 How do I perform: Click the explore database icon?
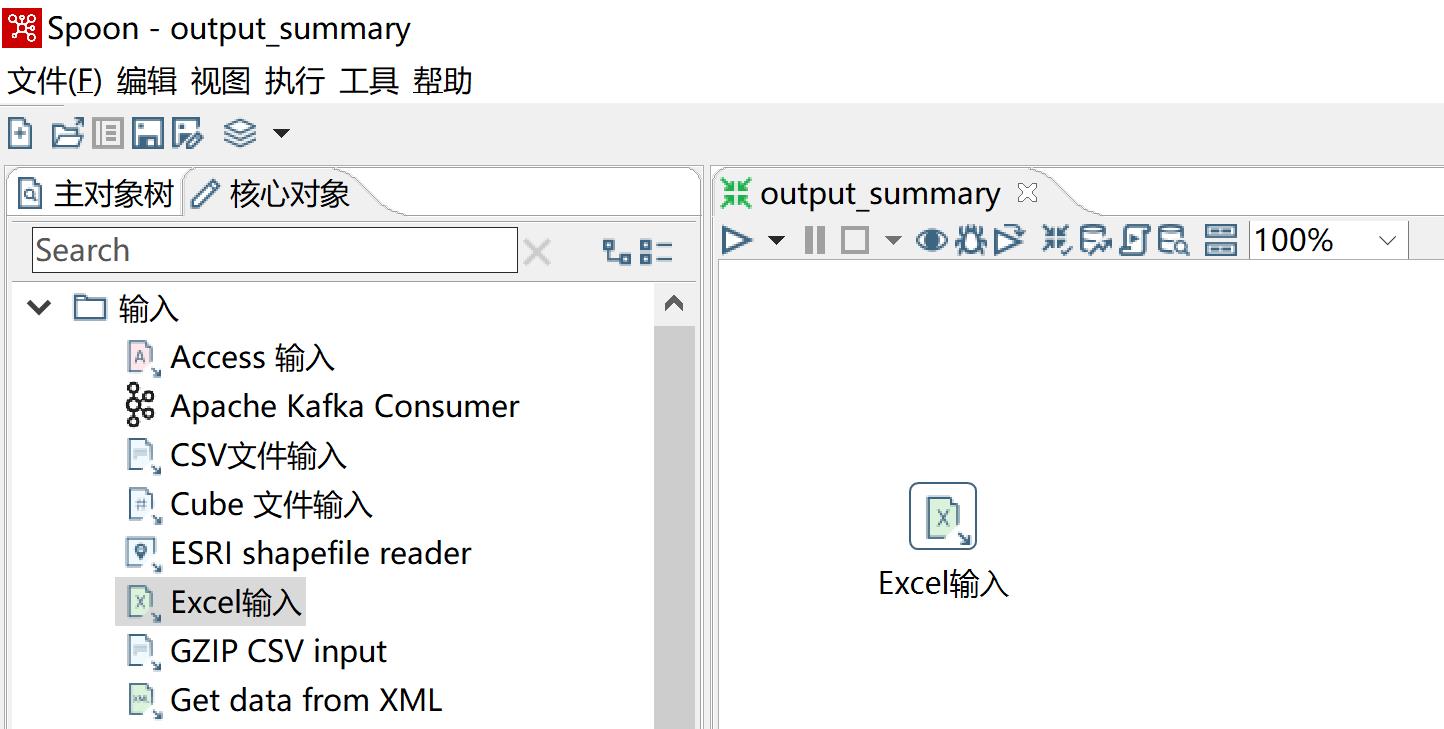(x=1173, y=240)
